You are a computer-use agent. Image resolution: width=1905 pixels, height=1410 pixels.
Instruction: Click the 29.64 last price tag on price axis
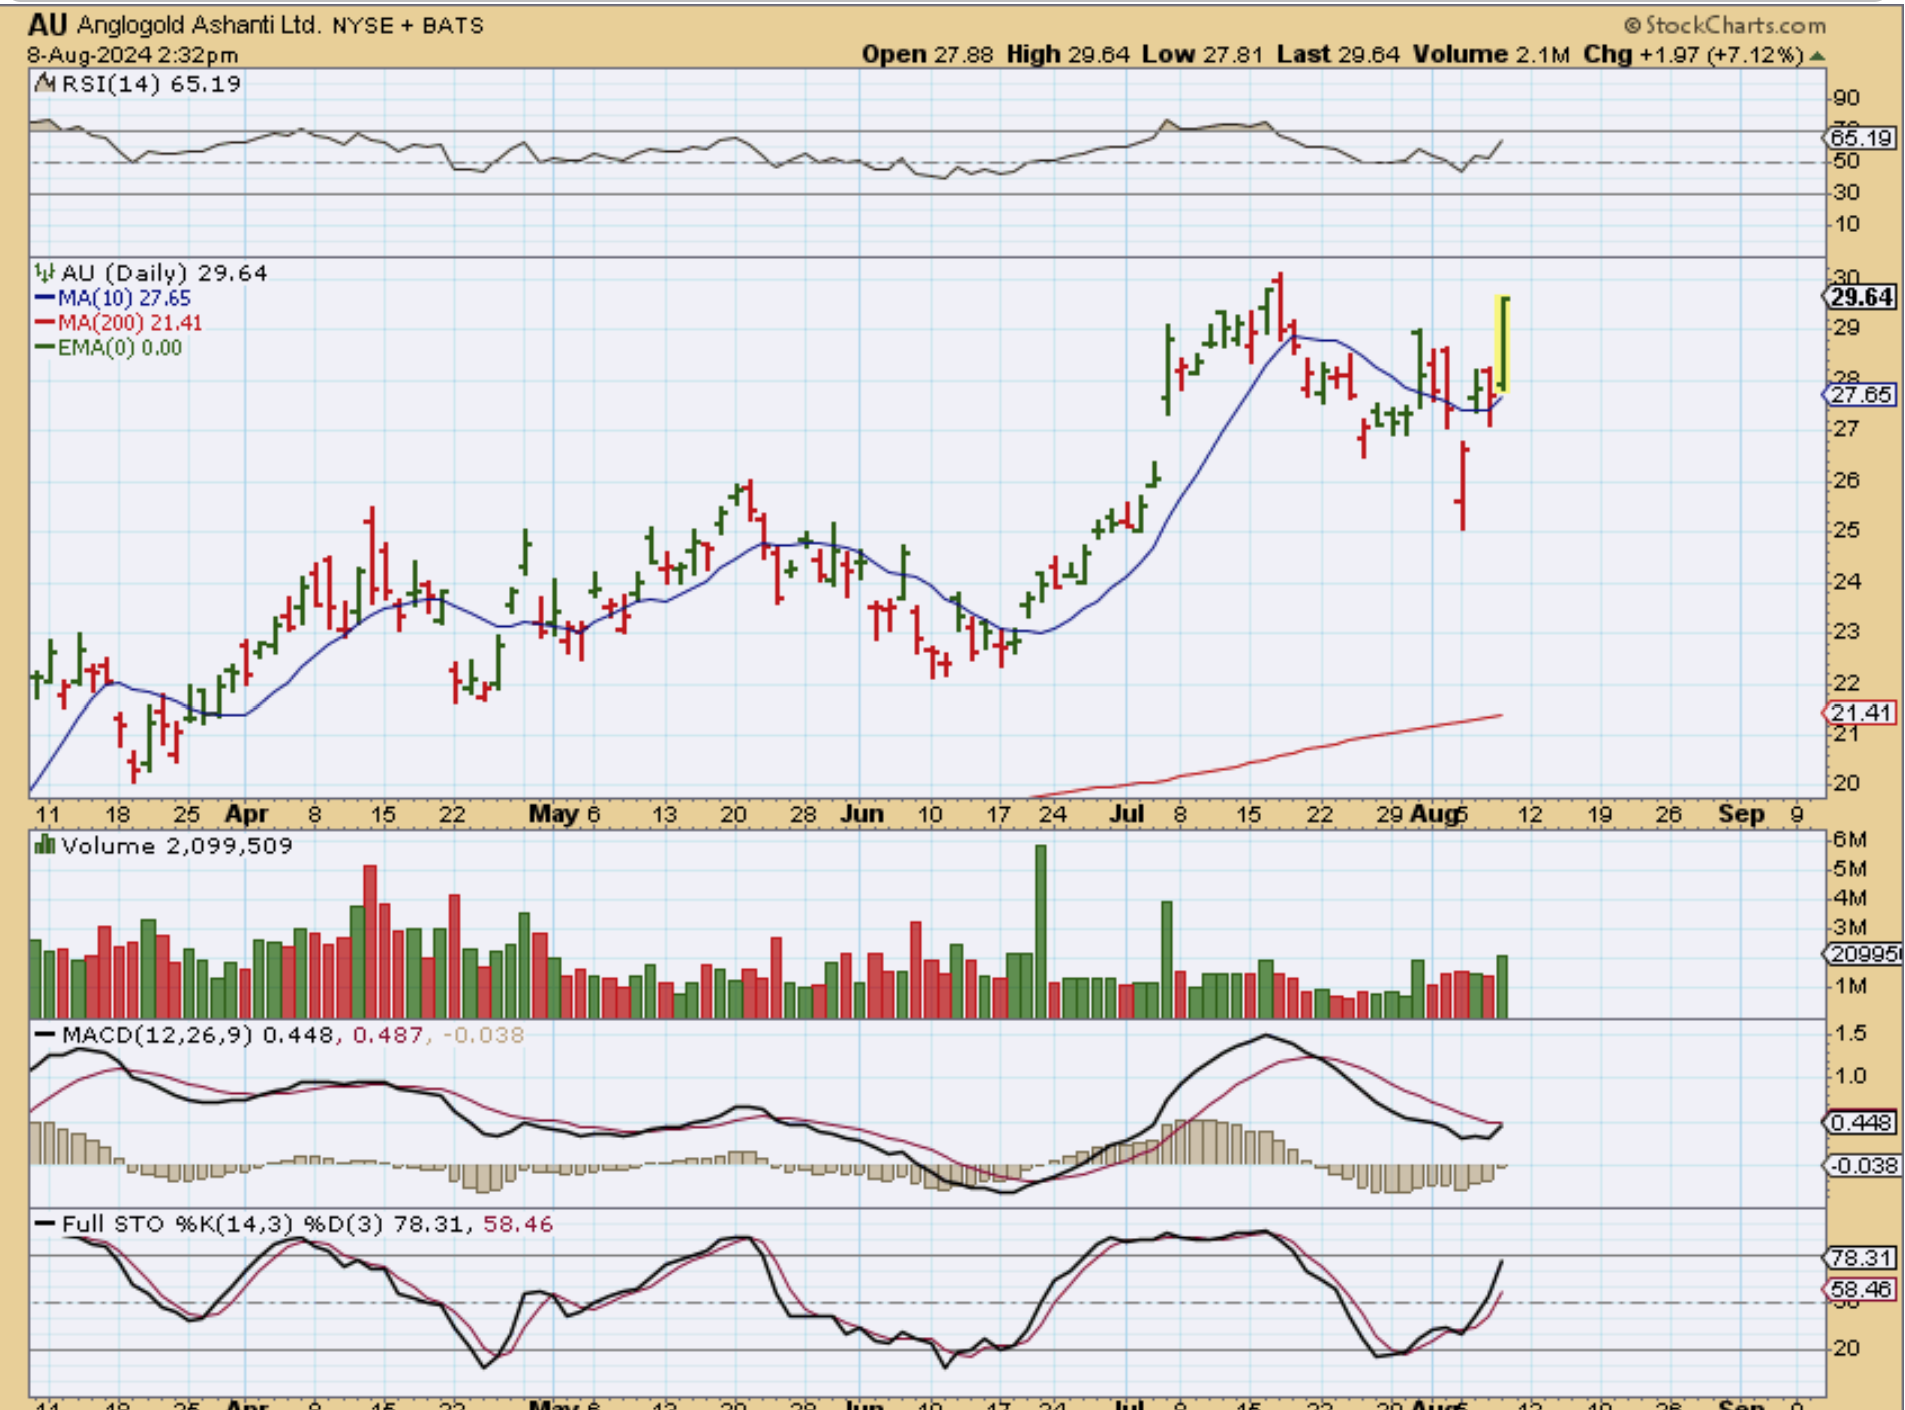(1861, 297)
